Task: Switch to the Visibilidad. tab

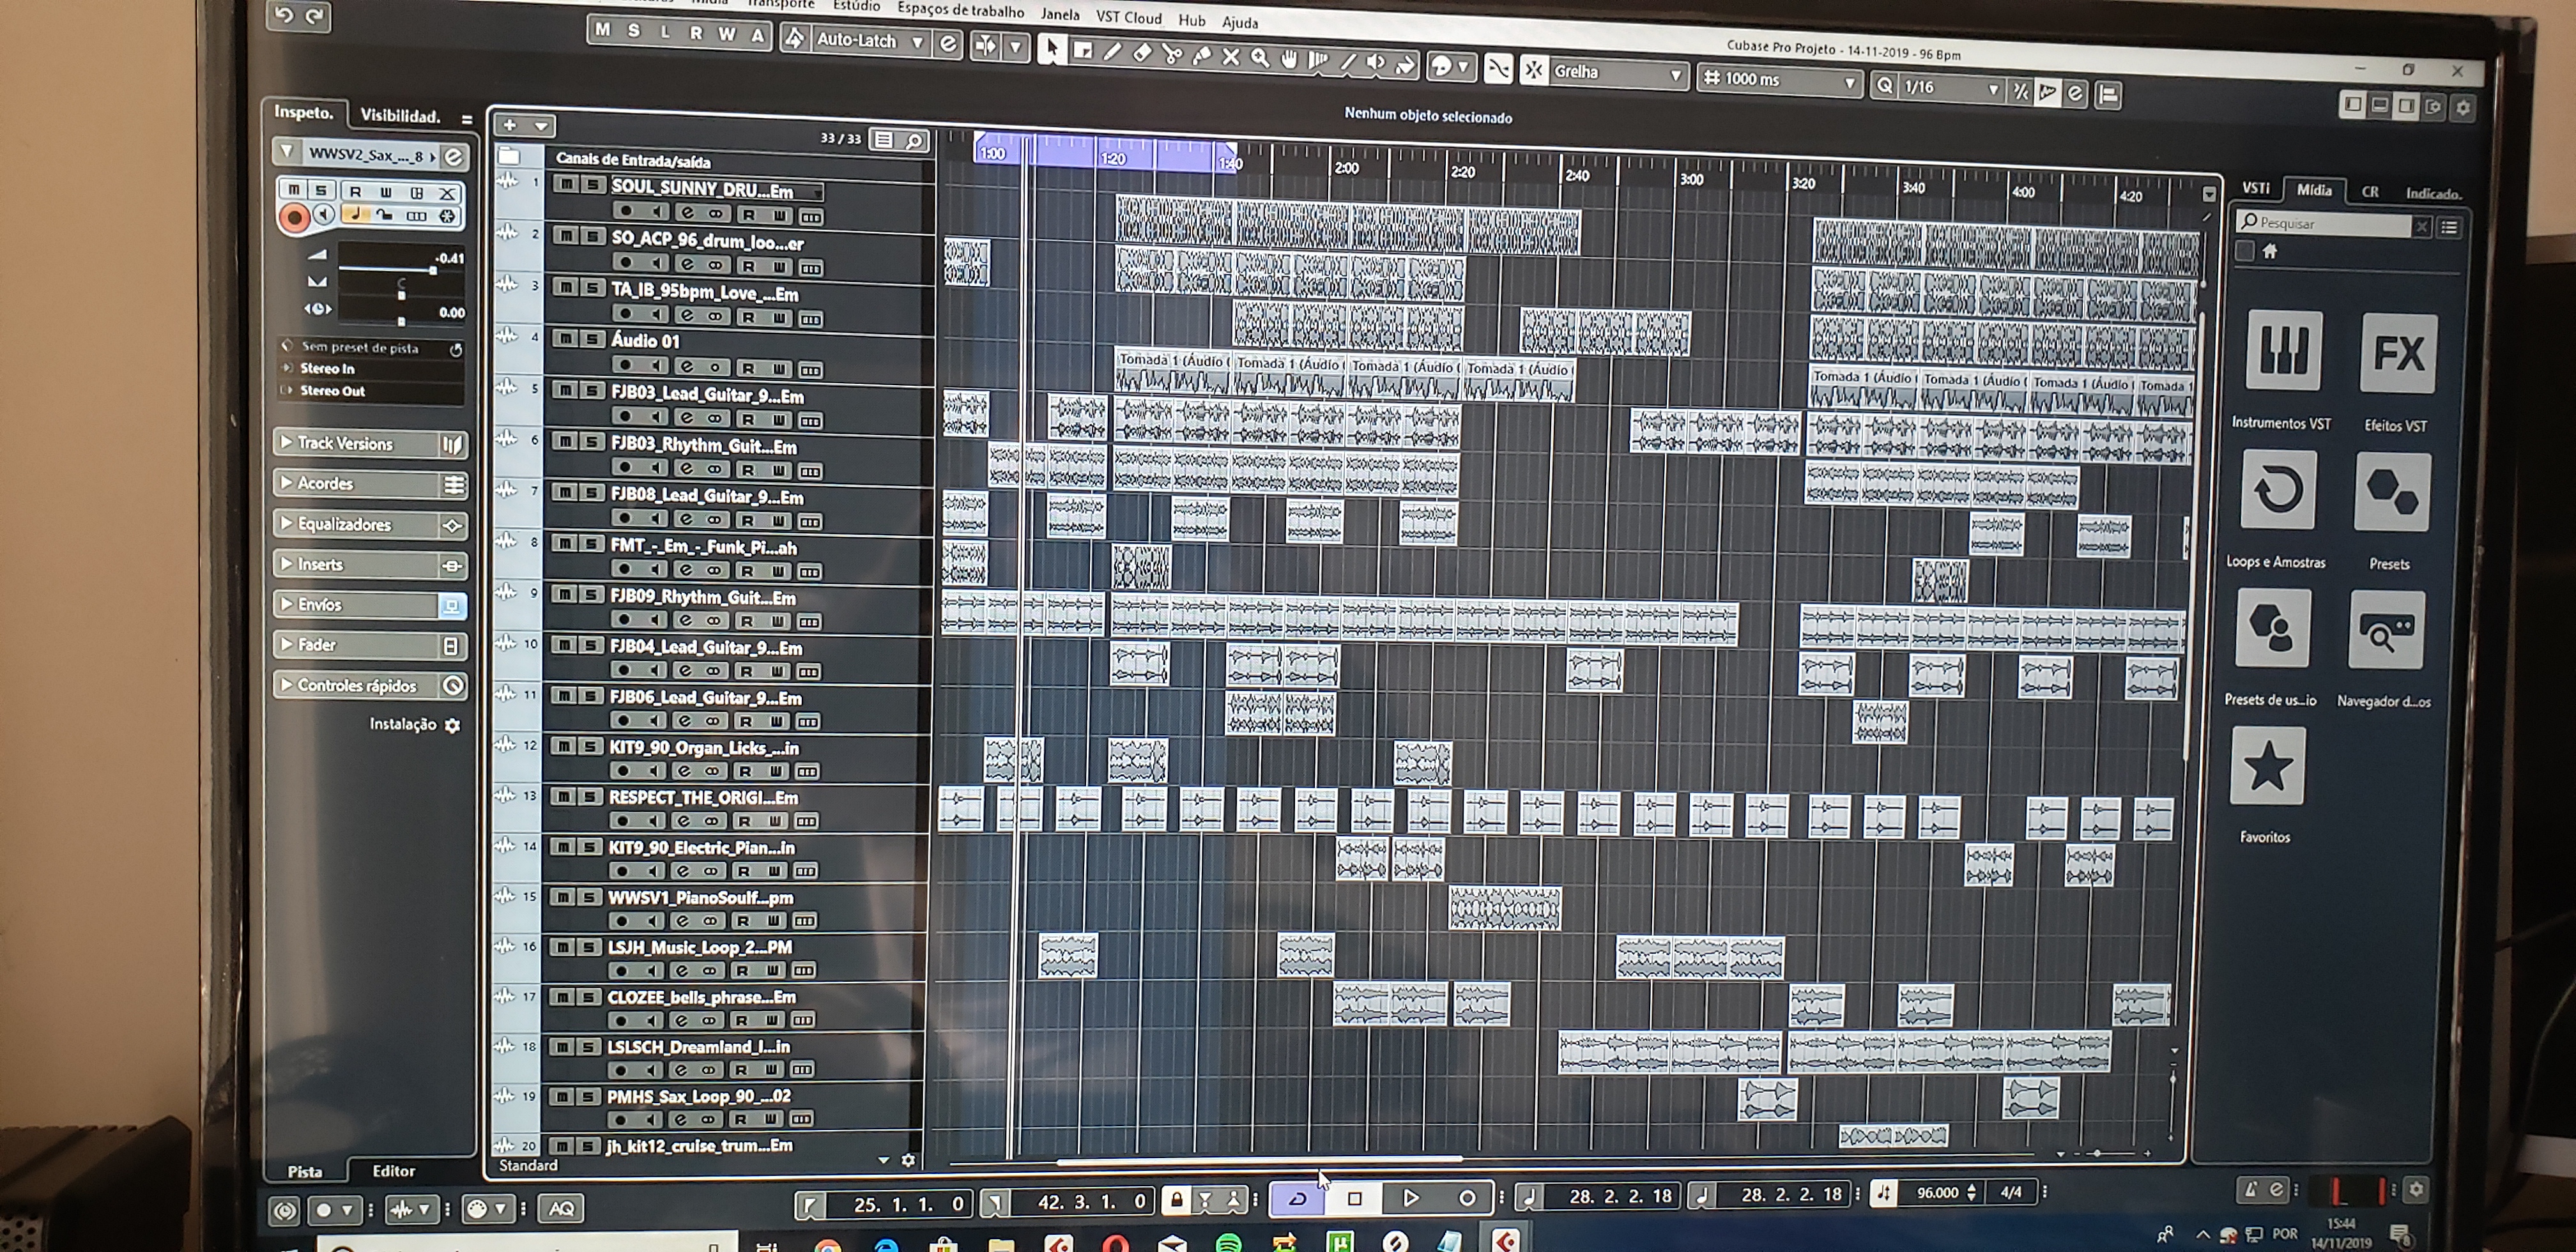Action: (400, 115)
